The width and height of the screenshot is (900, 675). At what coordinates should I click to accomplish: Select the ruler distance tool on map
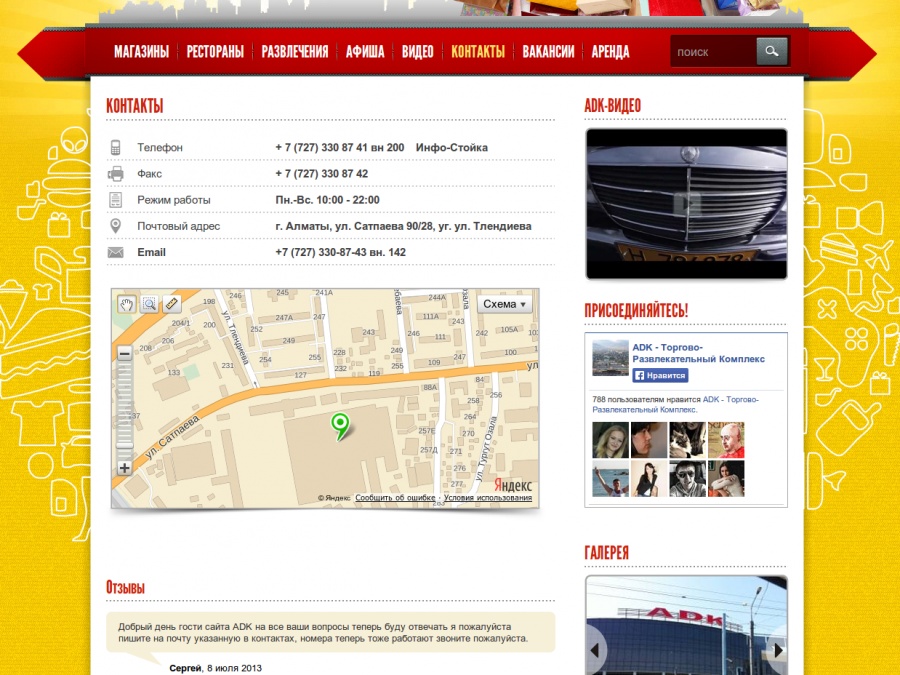[172, 304]
